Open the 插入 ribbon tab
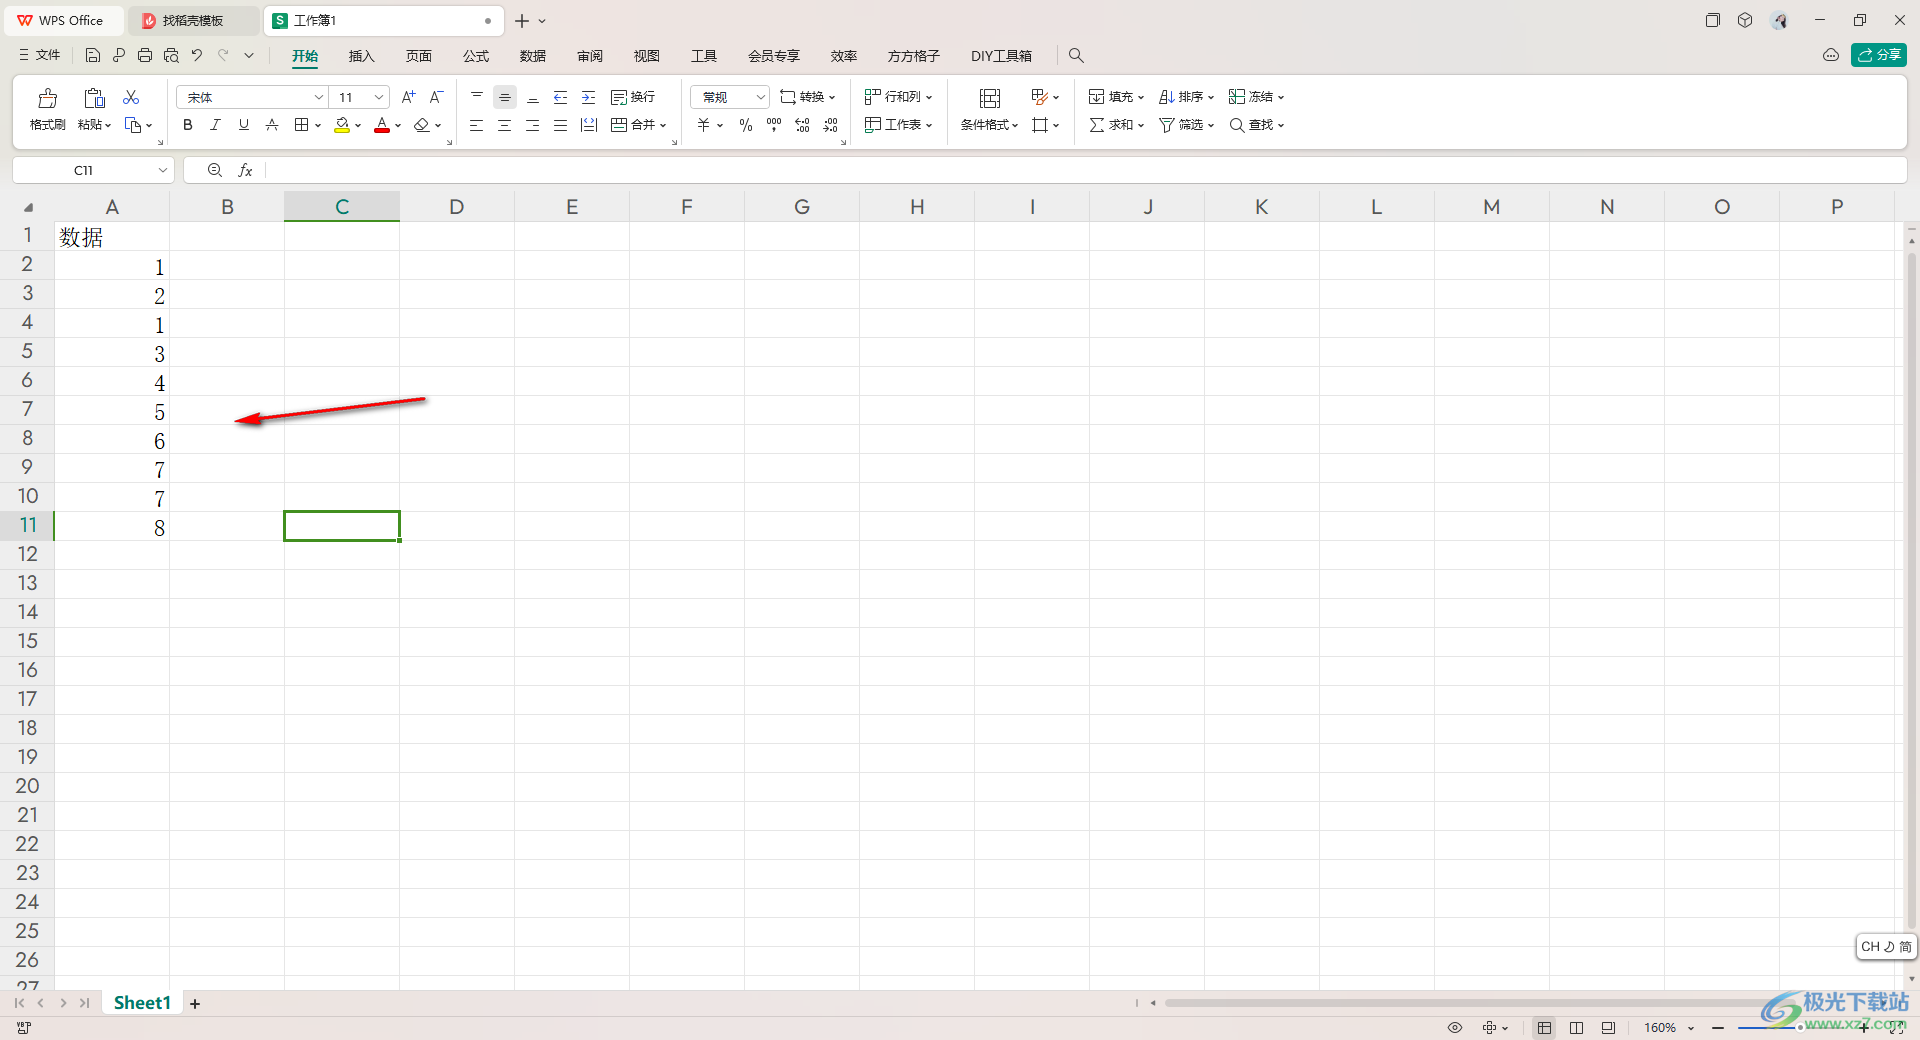1920x1040 pixels. (361, 56)
